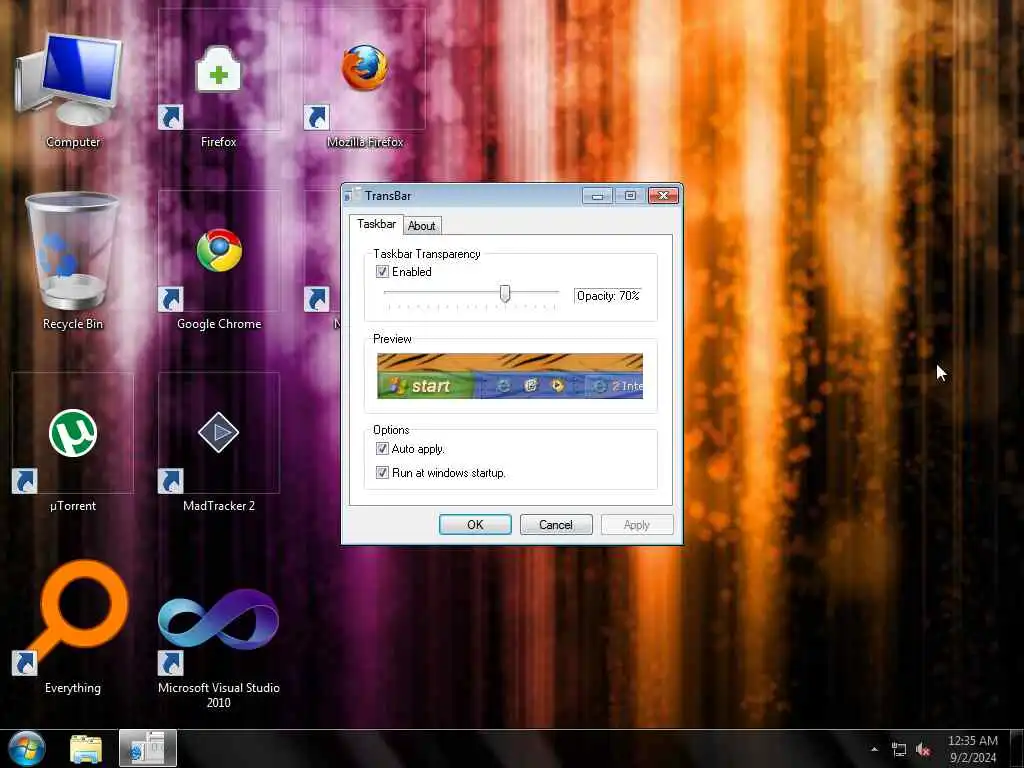
Task: Select the Google Chrome desktop shortcut
Action: 219,261
